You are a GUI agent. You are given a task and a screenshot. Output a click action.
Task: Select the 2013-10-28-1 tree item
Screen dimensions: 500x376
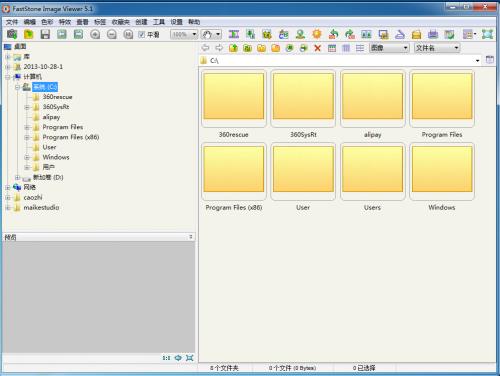(43, 67)
